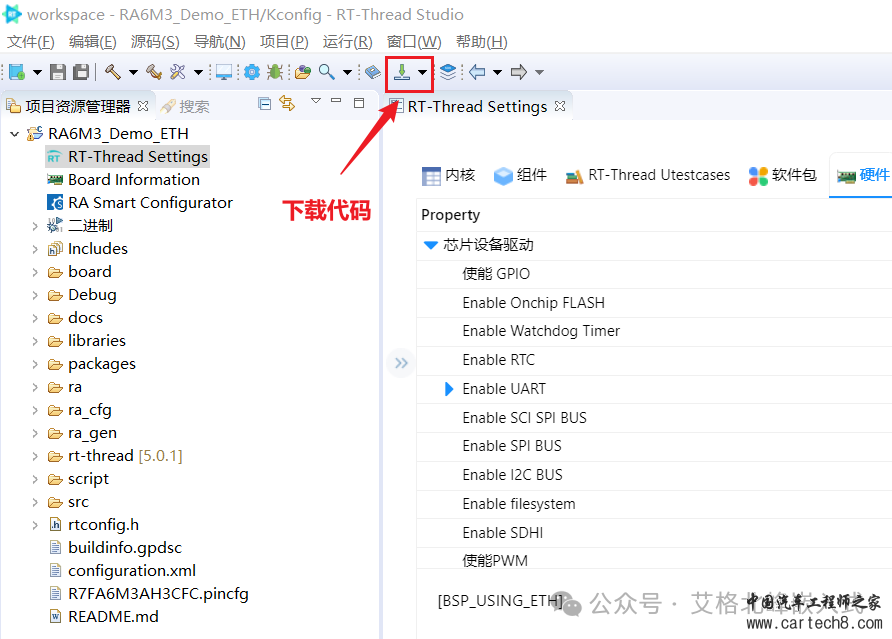Toggle link with editor icon
This screenshot has width=892, height=639.
pos(287,103)
